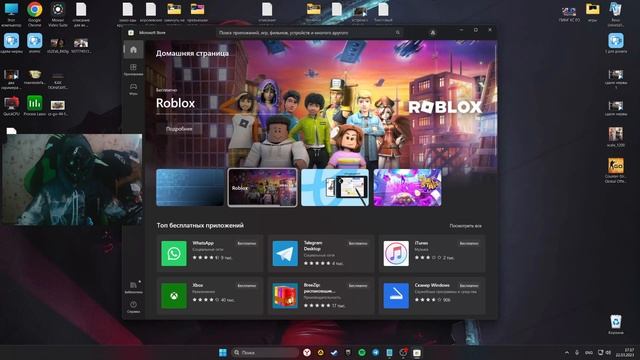The image size is (640, 360).
Task: Click Бесплатно on the Telegram Desktop card
Action: pyautogui.click(x=358, y=244)
